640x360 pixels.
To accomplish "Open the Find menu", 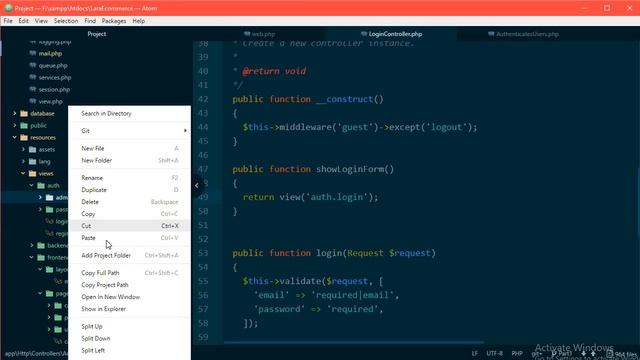I will [90, 21].
